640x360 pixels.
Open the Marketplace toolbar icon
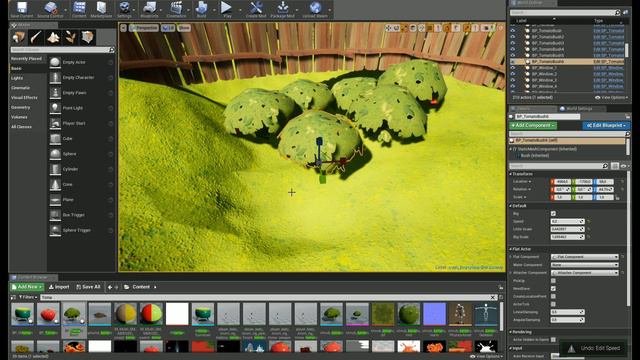click(101, 8)
